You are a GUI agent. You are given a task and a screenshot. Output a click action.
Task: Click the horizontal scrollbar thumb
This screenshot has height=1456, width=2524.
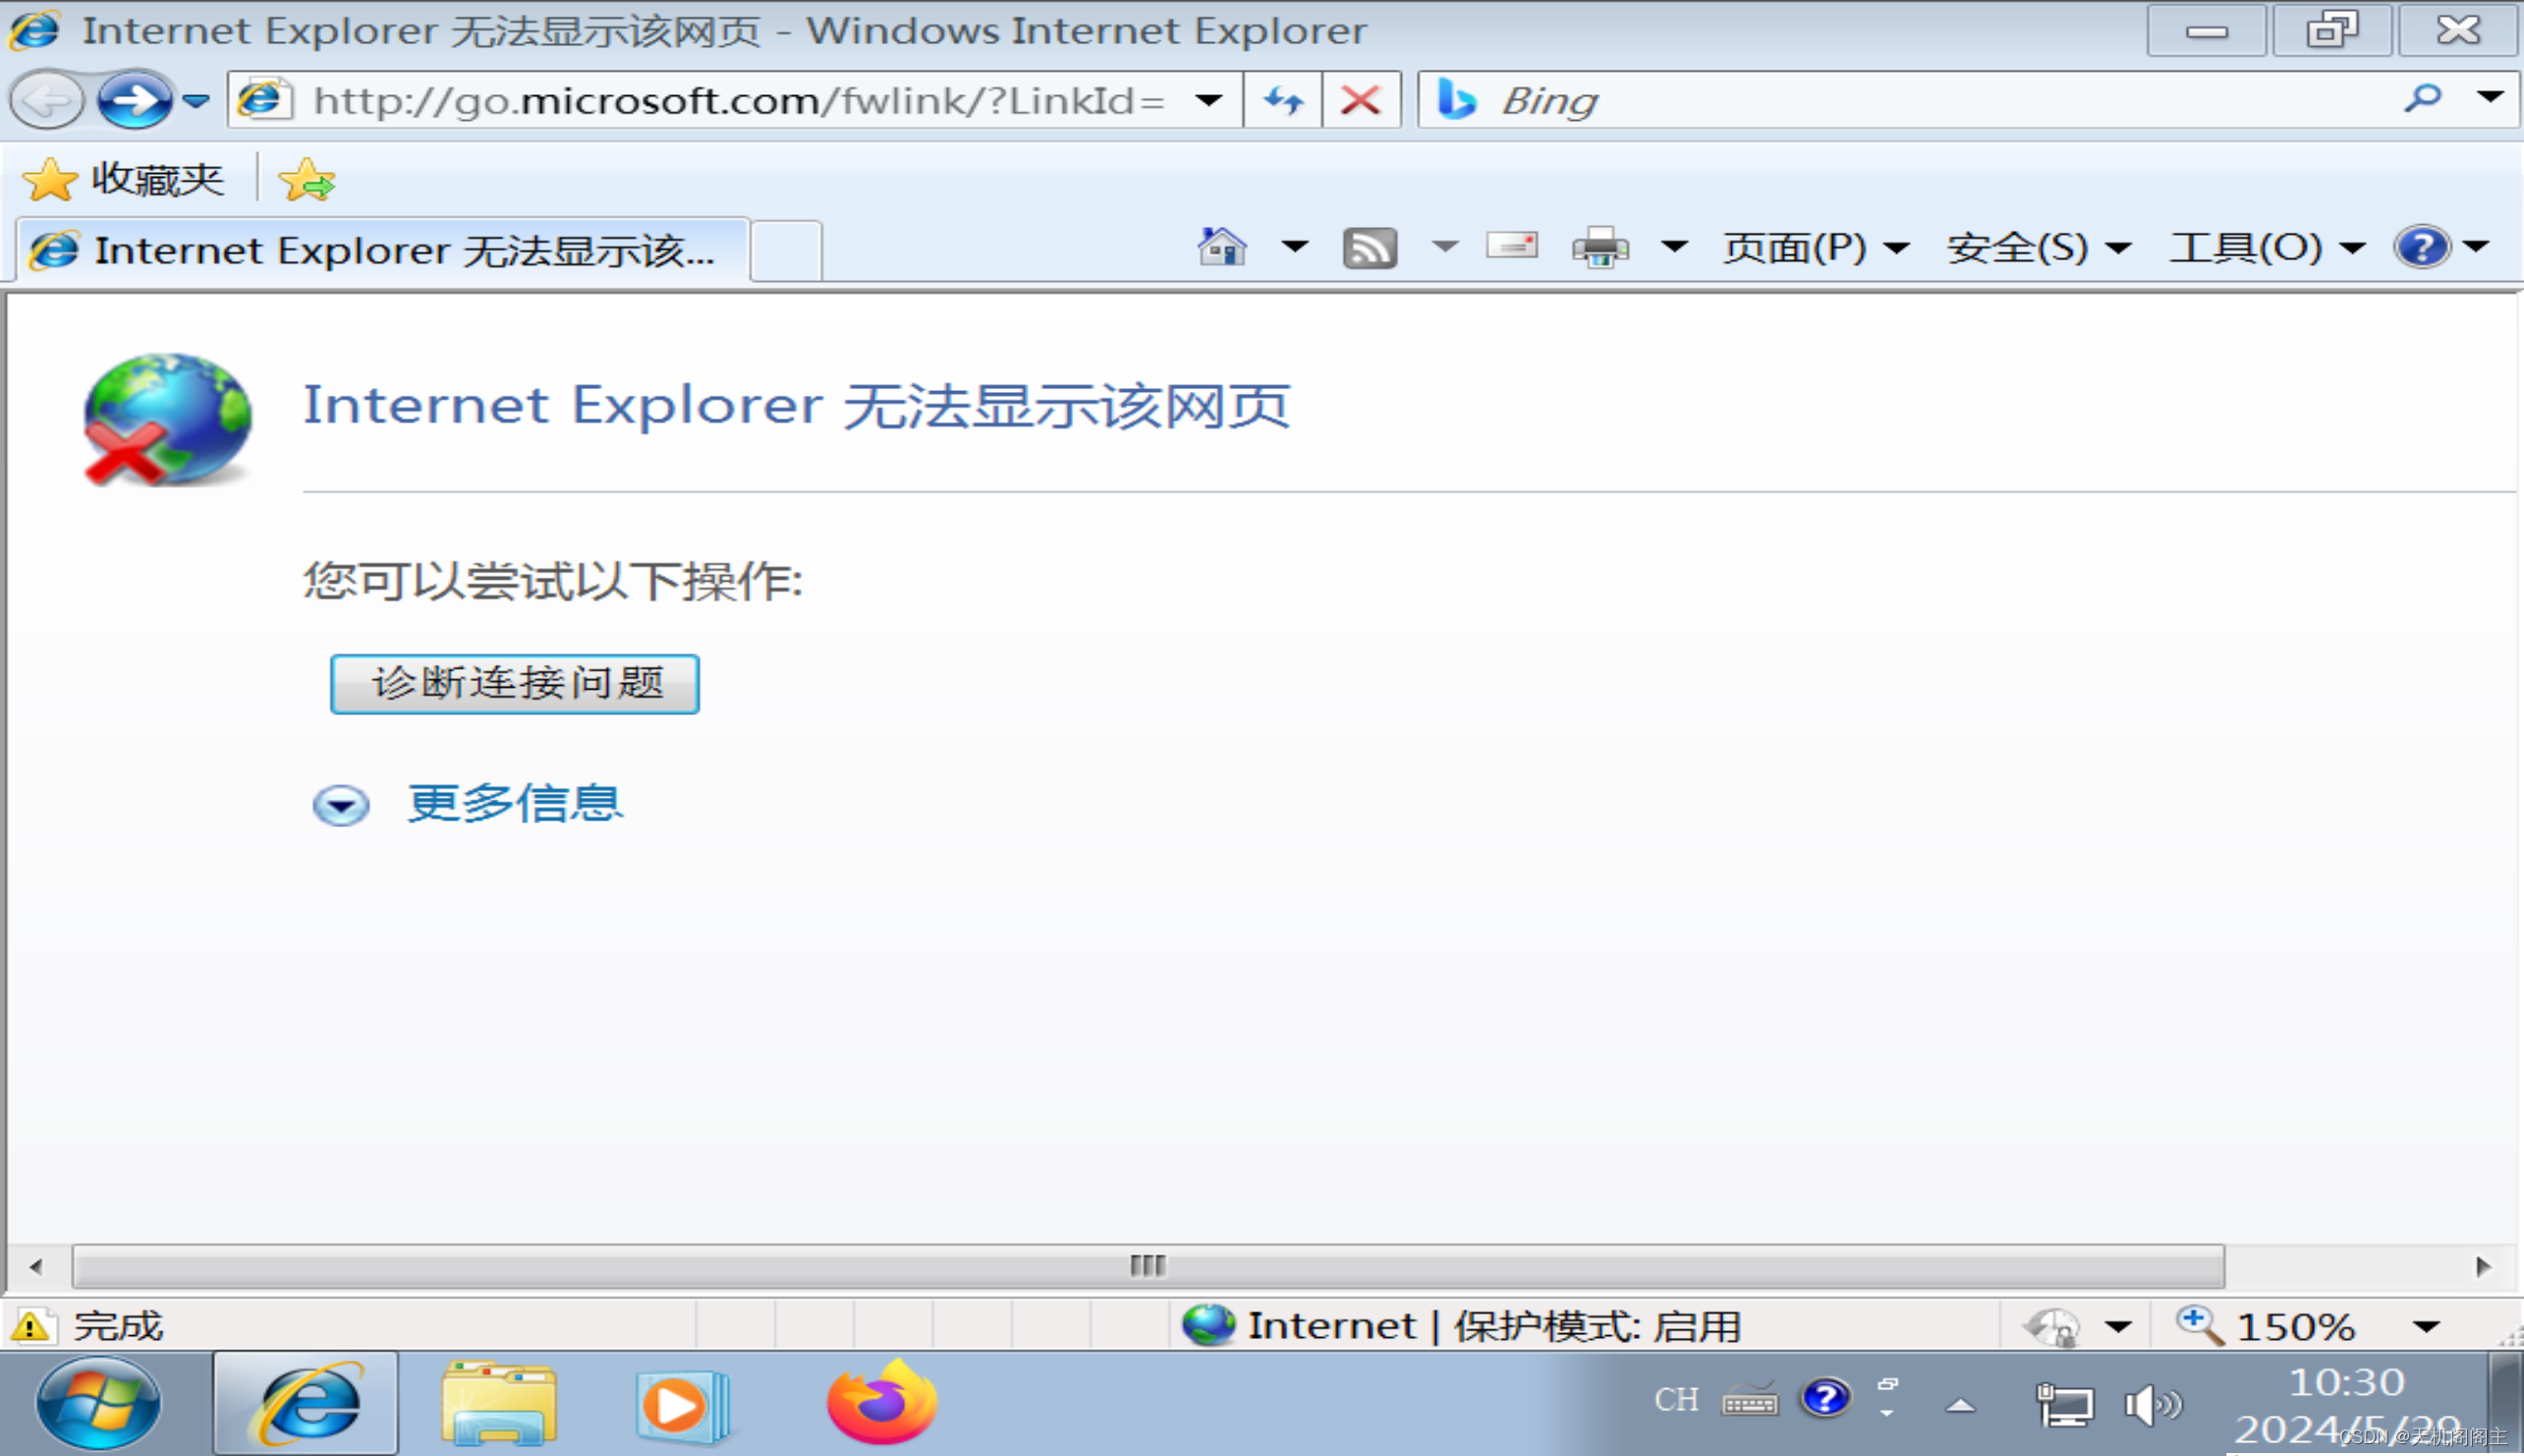pos(1147,1266)
